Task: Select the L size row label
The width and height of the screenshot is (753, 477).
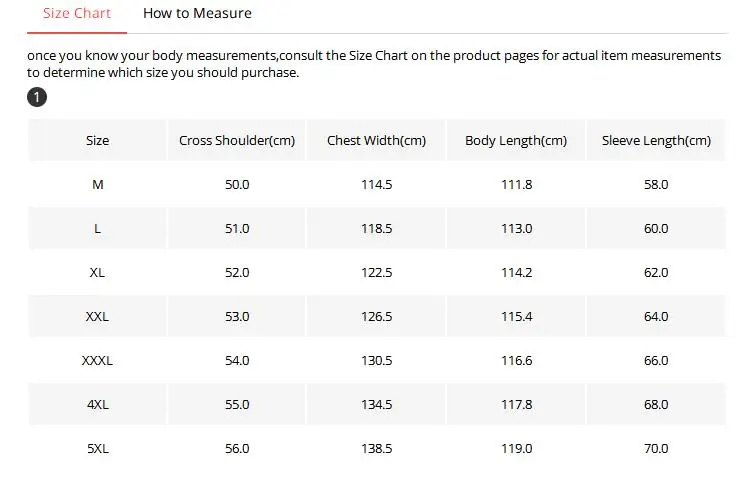Action: 97,229
